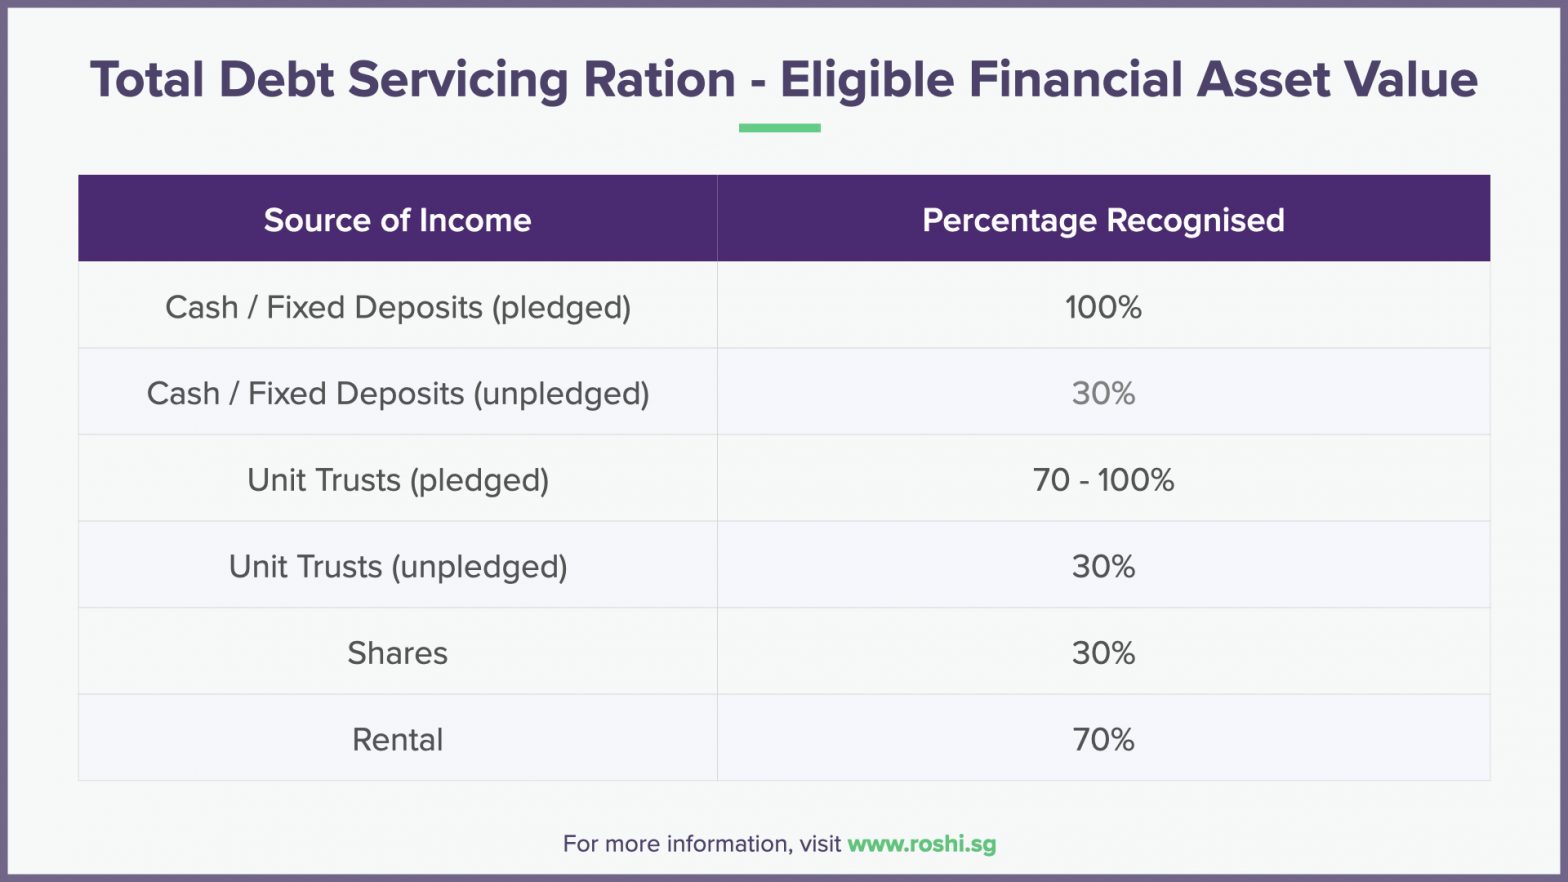Screen dimensions: 1568x882
Task: Open the www.roshi.sg link
Action: 921,844
